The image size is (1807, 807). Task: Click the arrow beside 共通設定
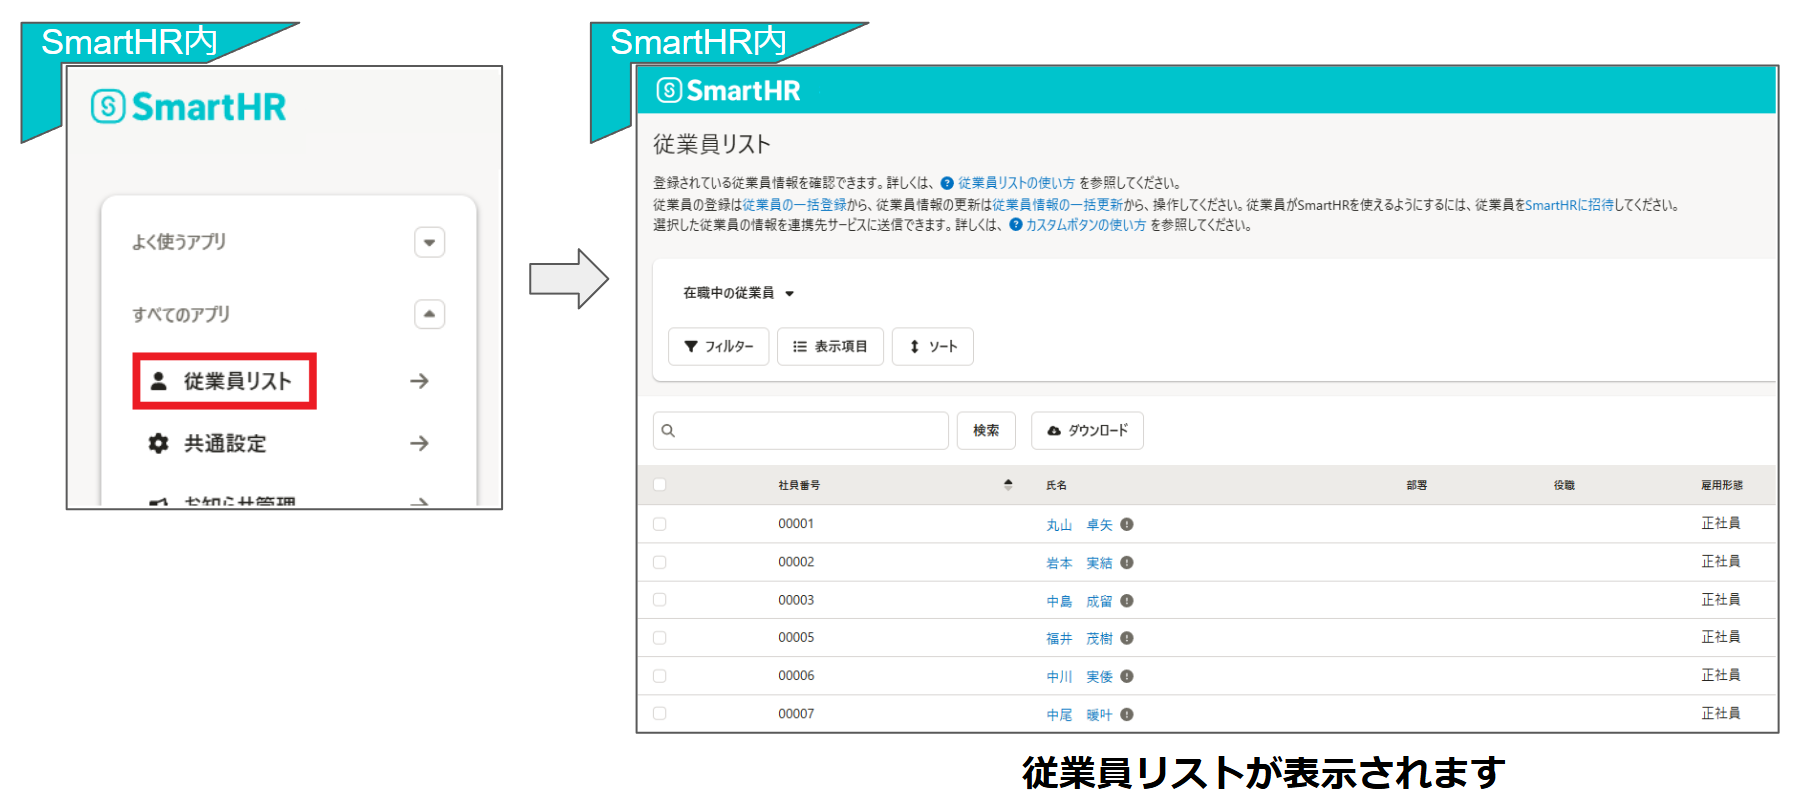[x=419, y=443]
